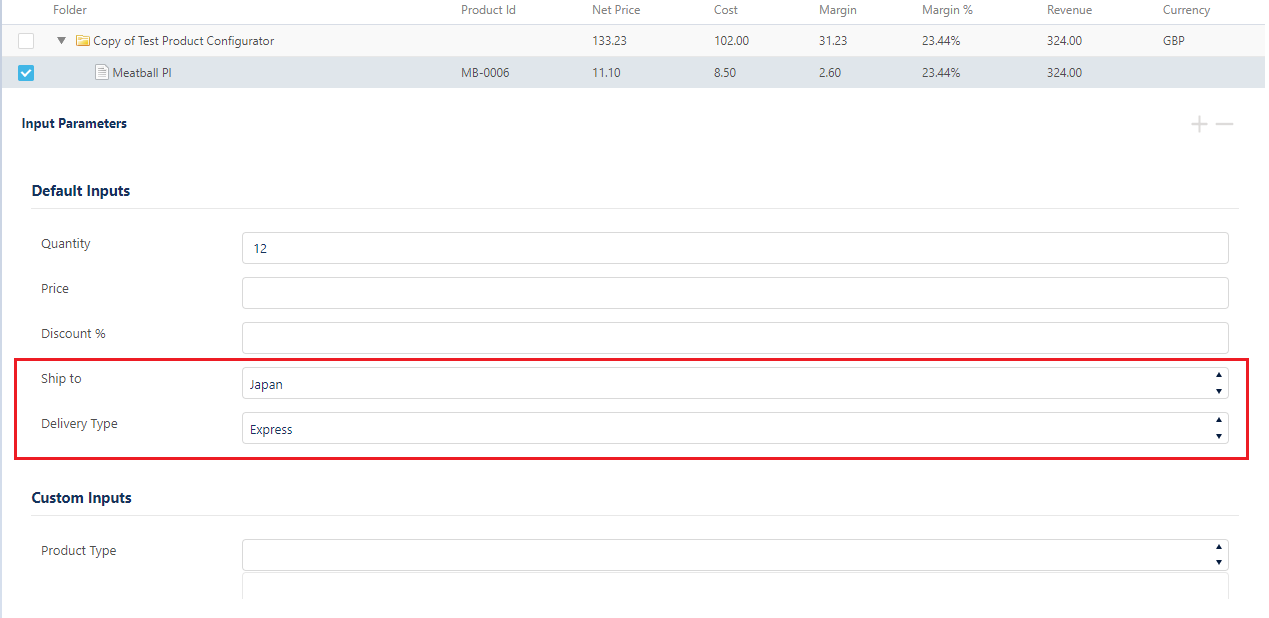Click the Margin % column header
This screenshot has width=1269, height=618.
(947, 10)
